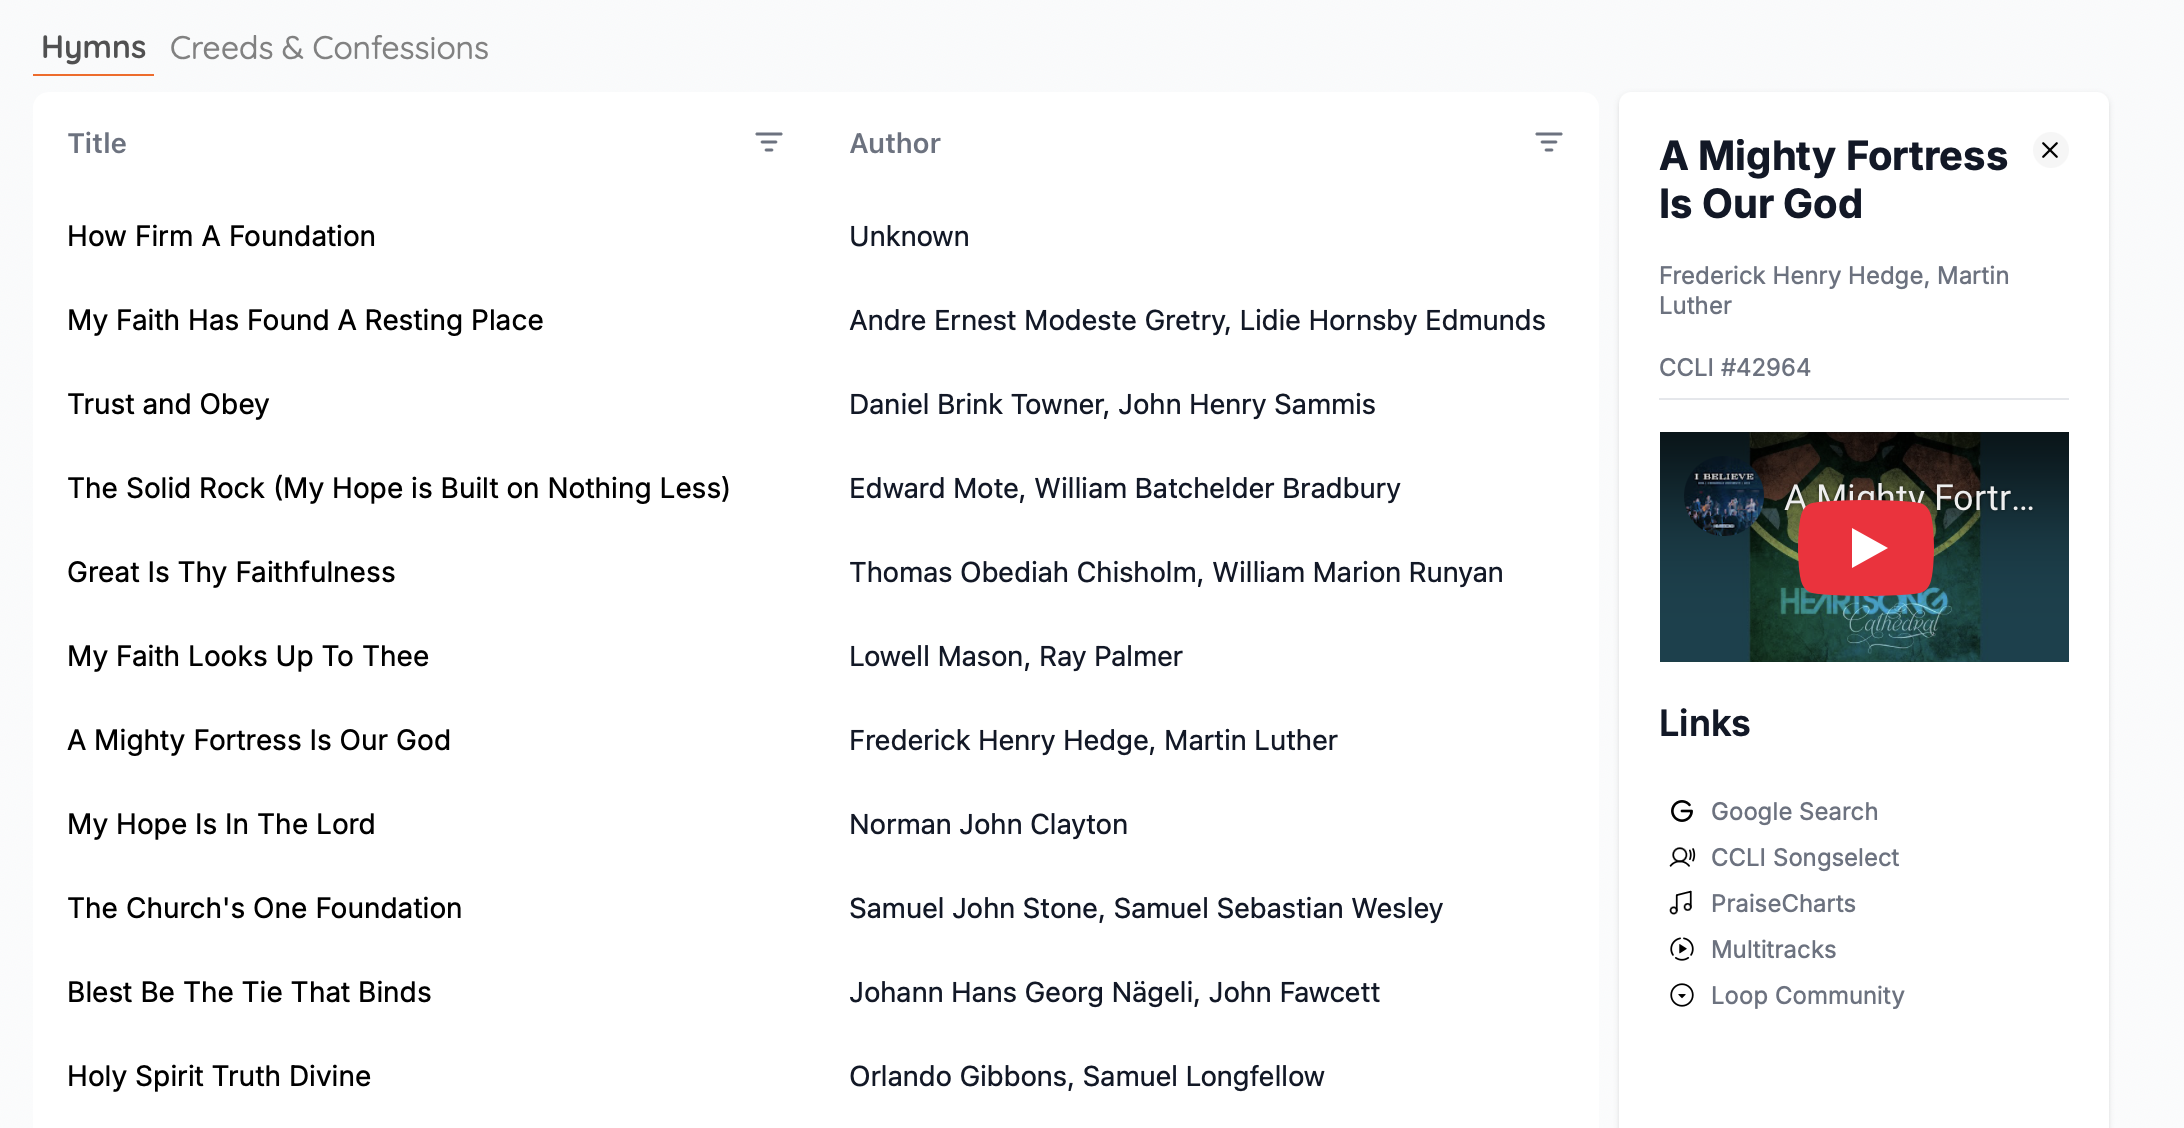Image resolution: width=2184 pixels, height=1128 pixels.
Task: Select the How Firm A Foundation row
Action: [x=221, y=236]
